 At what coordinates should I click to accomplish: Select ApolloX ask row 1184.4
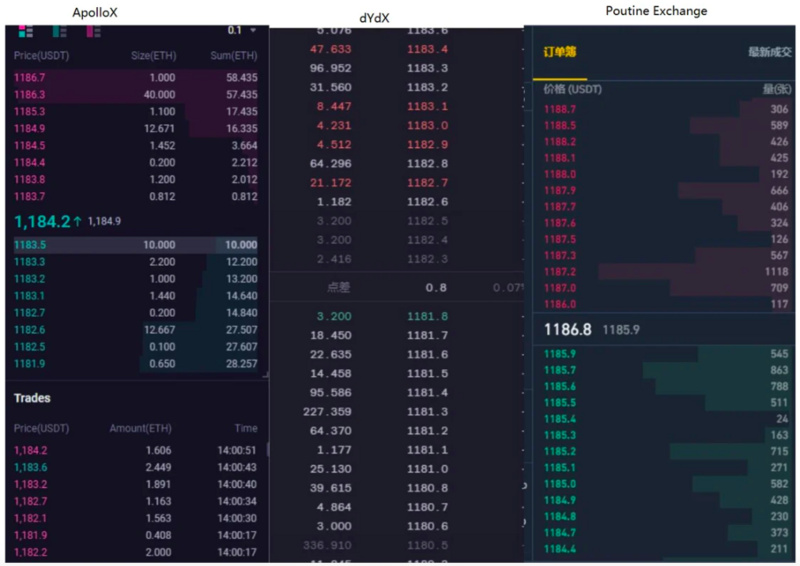pos(136,162)
